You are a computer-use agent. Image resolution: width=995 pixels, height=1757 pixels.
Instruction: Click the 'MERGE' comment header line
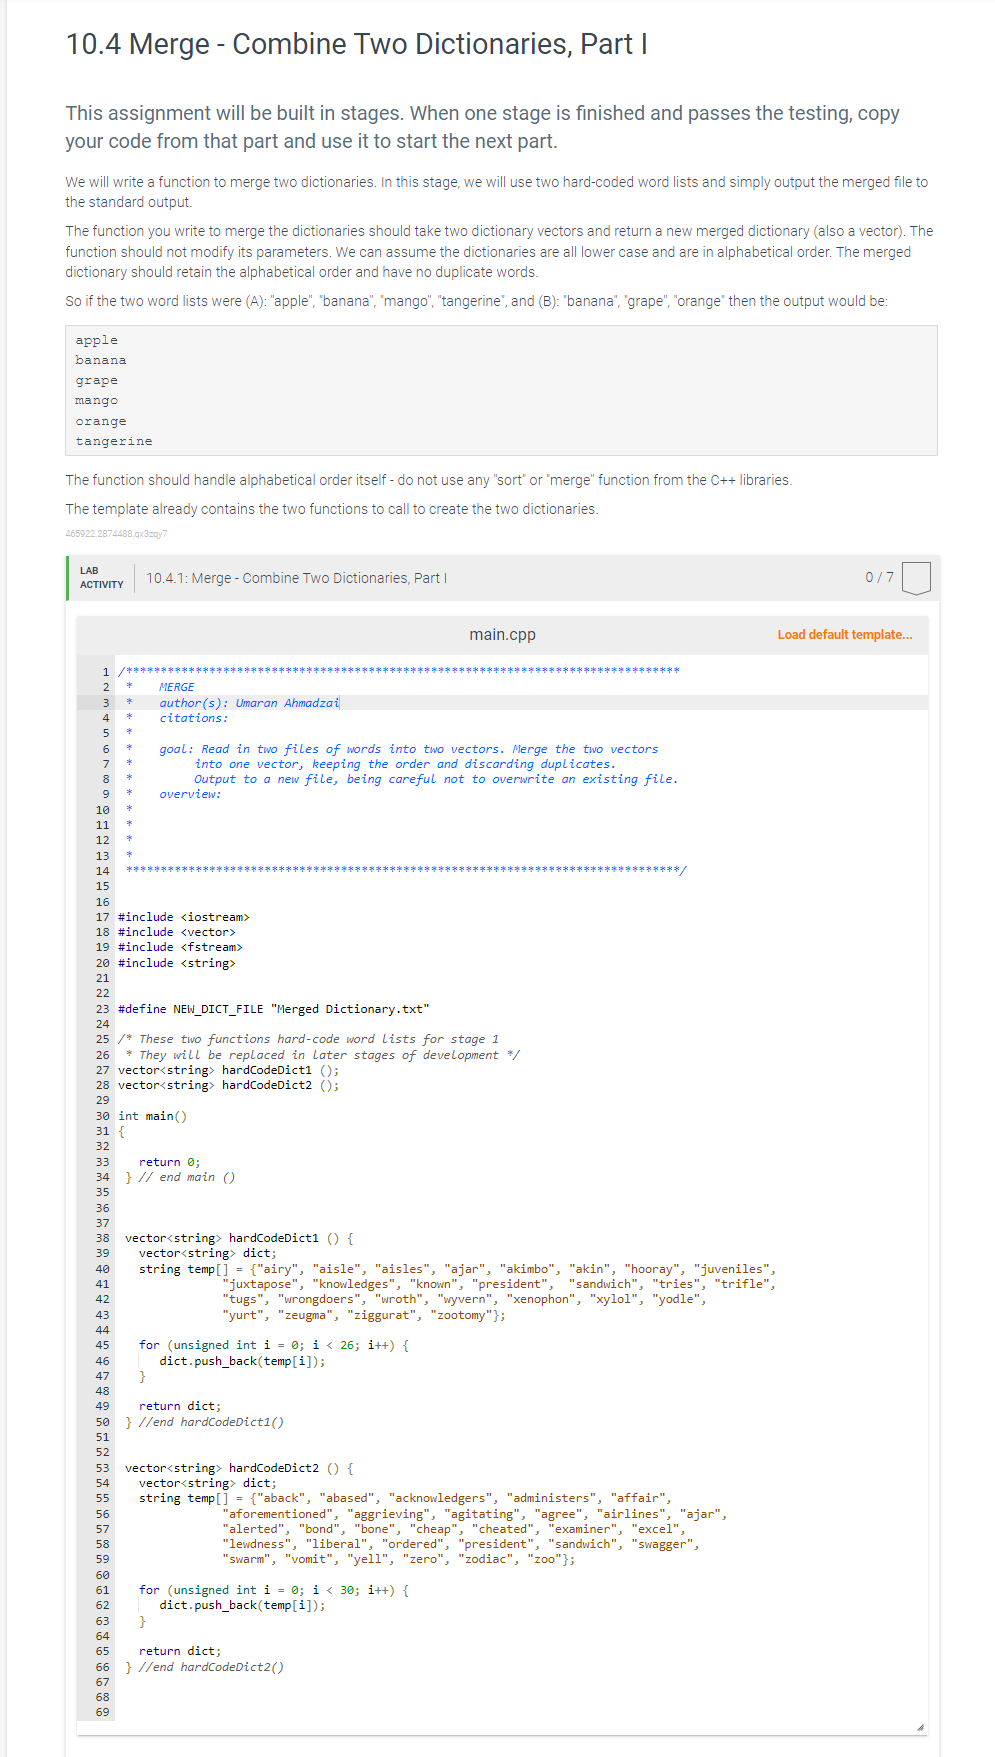pyautogui.click(x=177, y=687)
